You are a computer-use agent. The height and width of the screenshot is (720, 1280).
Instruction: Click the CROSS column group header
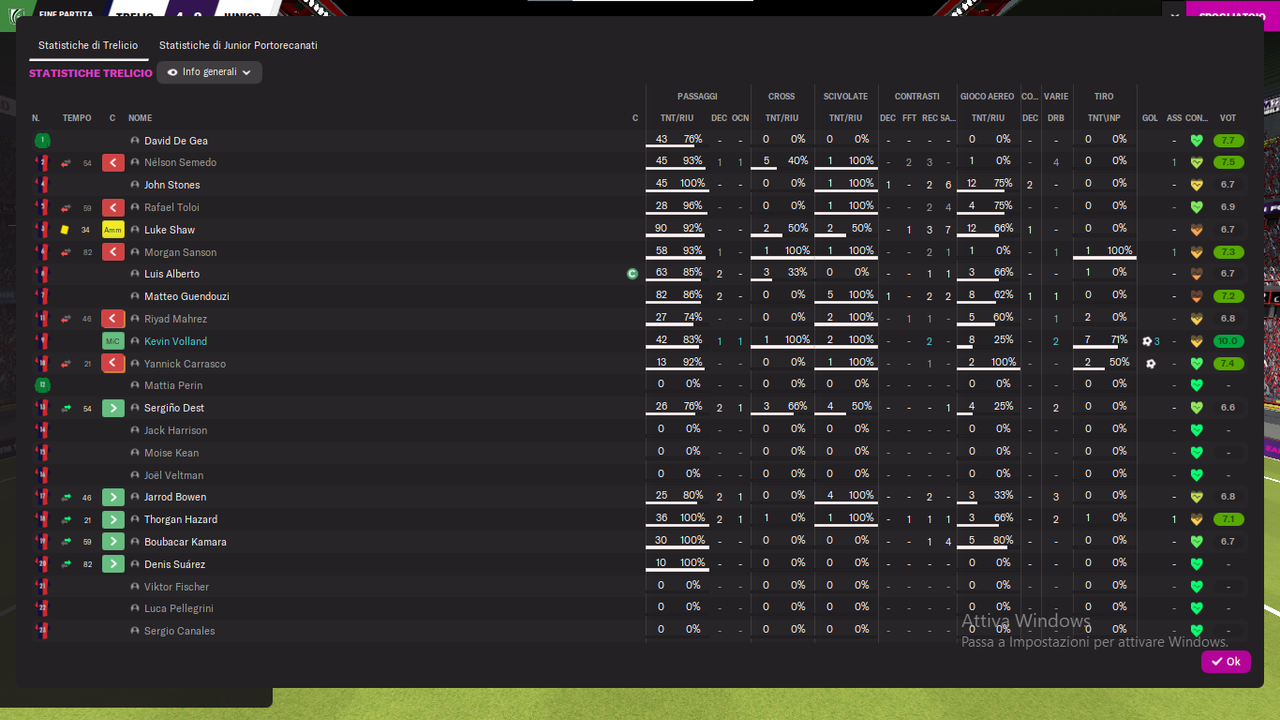coord(781,96)
